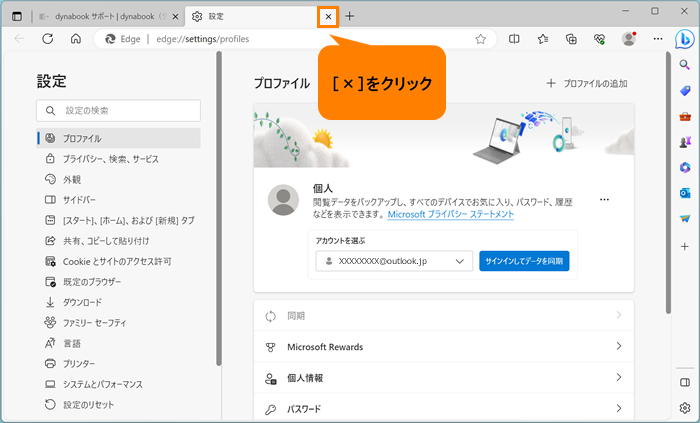Open the account email dropdown
The height and width of the screenshot is (423, 700).
pos(394,261)
